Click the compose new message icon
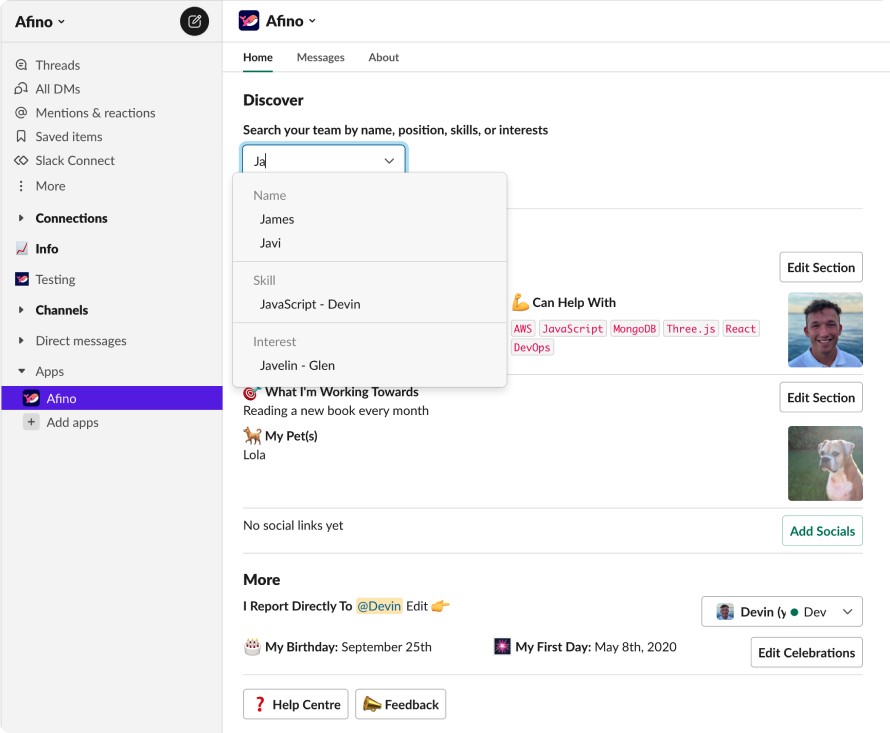 tap(194, 22)
